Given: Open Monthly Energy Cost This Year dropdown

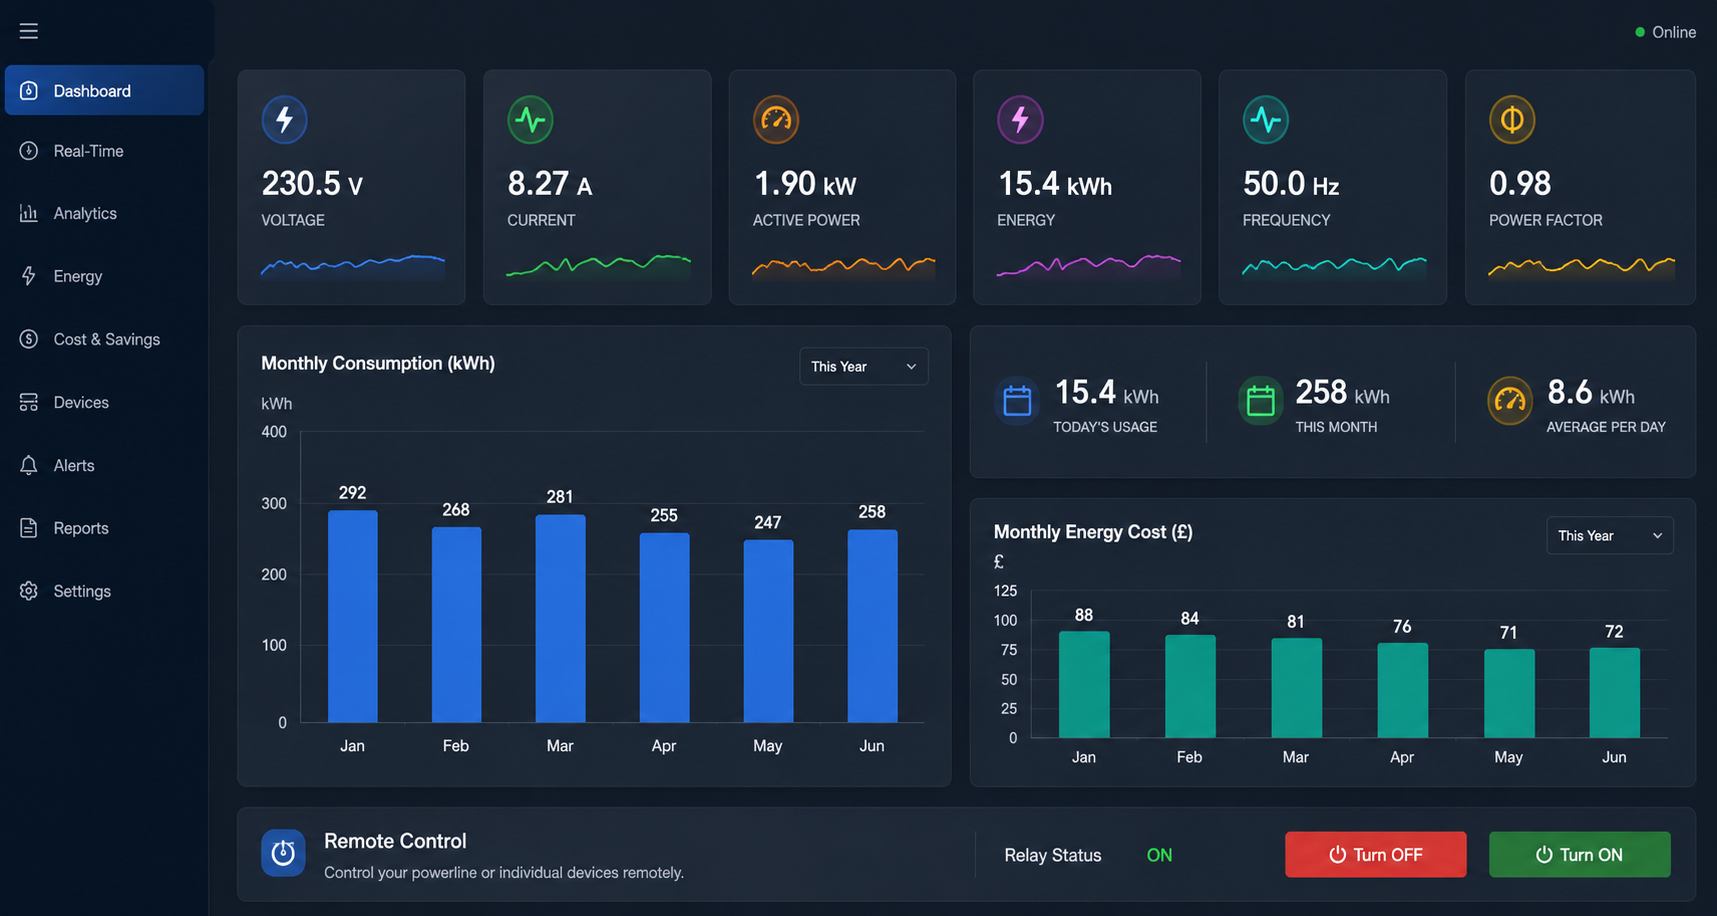Looking at the screenshot, I should 1609,536.
